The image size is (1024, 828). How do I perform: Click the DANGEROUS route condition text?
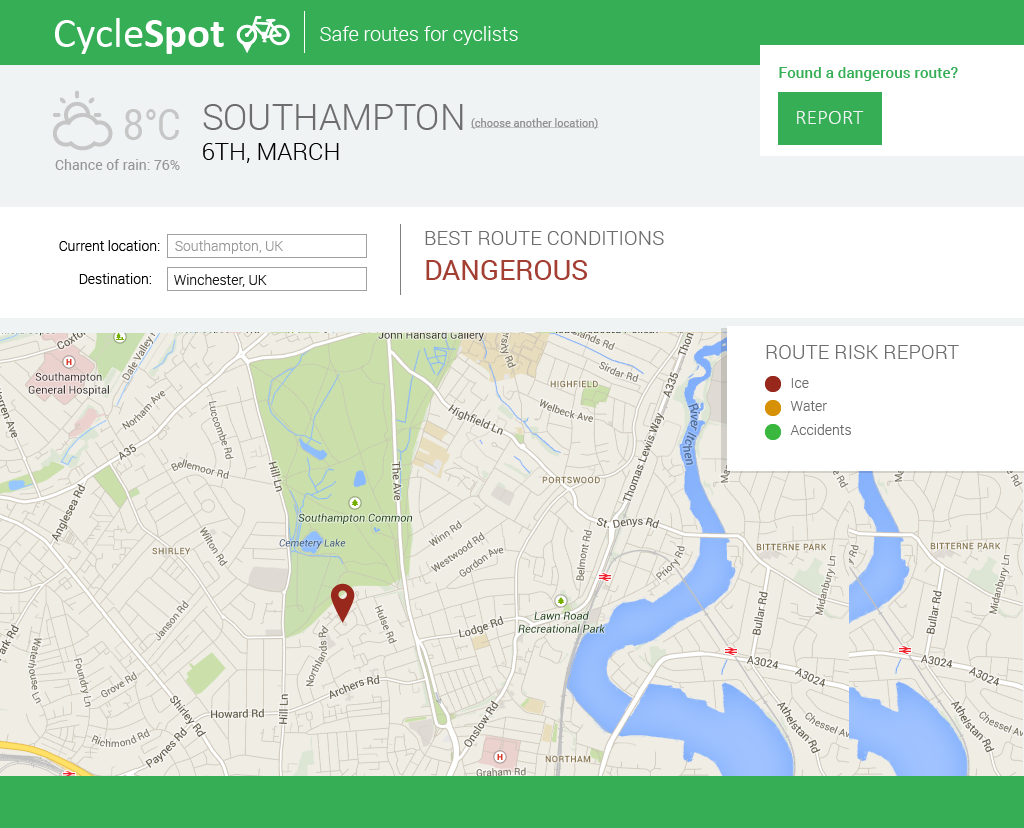pyautogui.click(x=506, y=271)
